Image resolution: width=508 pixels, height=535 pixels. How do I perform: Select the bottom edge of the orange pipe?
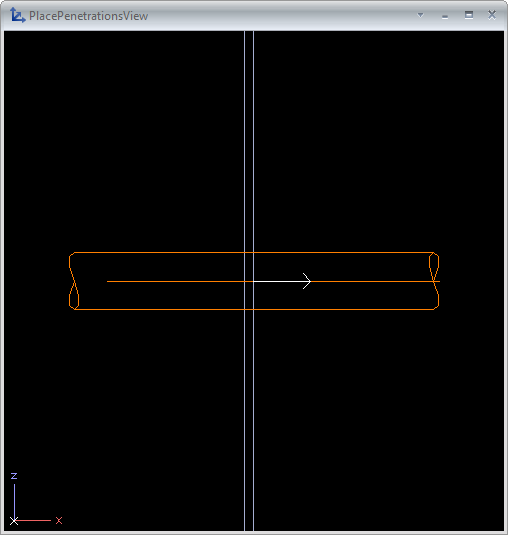pyautogui.click(x=254, y=309)
